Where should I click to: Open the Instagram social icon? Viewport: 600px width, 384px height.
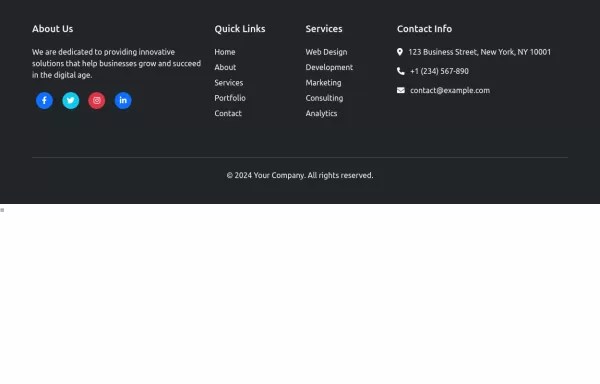(97, 101)
